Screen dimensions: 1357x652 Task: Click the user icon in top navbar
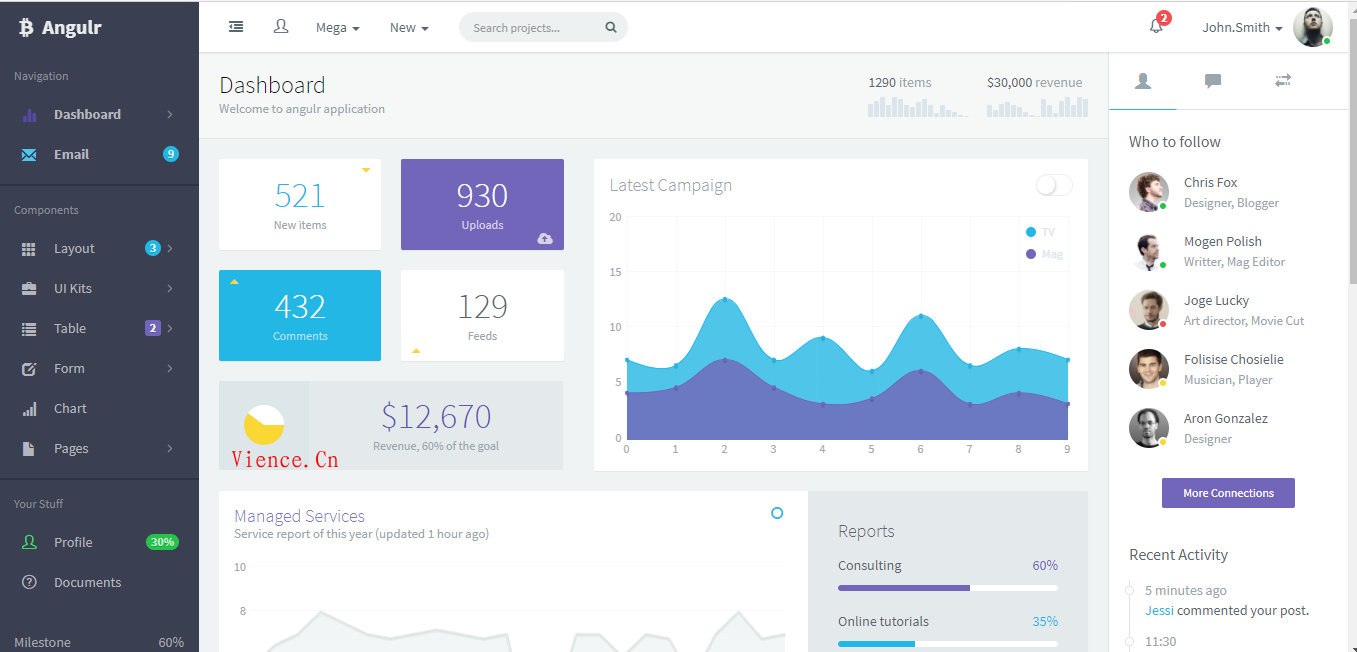coord(281,27)
